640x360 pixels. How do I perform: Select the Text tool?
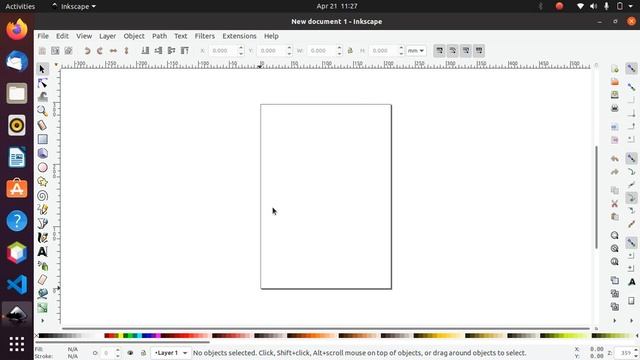[x=42, y=252]
